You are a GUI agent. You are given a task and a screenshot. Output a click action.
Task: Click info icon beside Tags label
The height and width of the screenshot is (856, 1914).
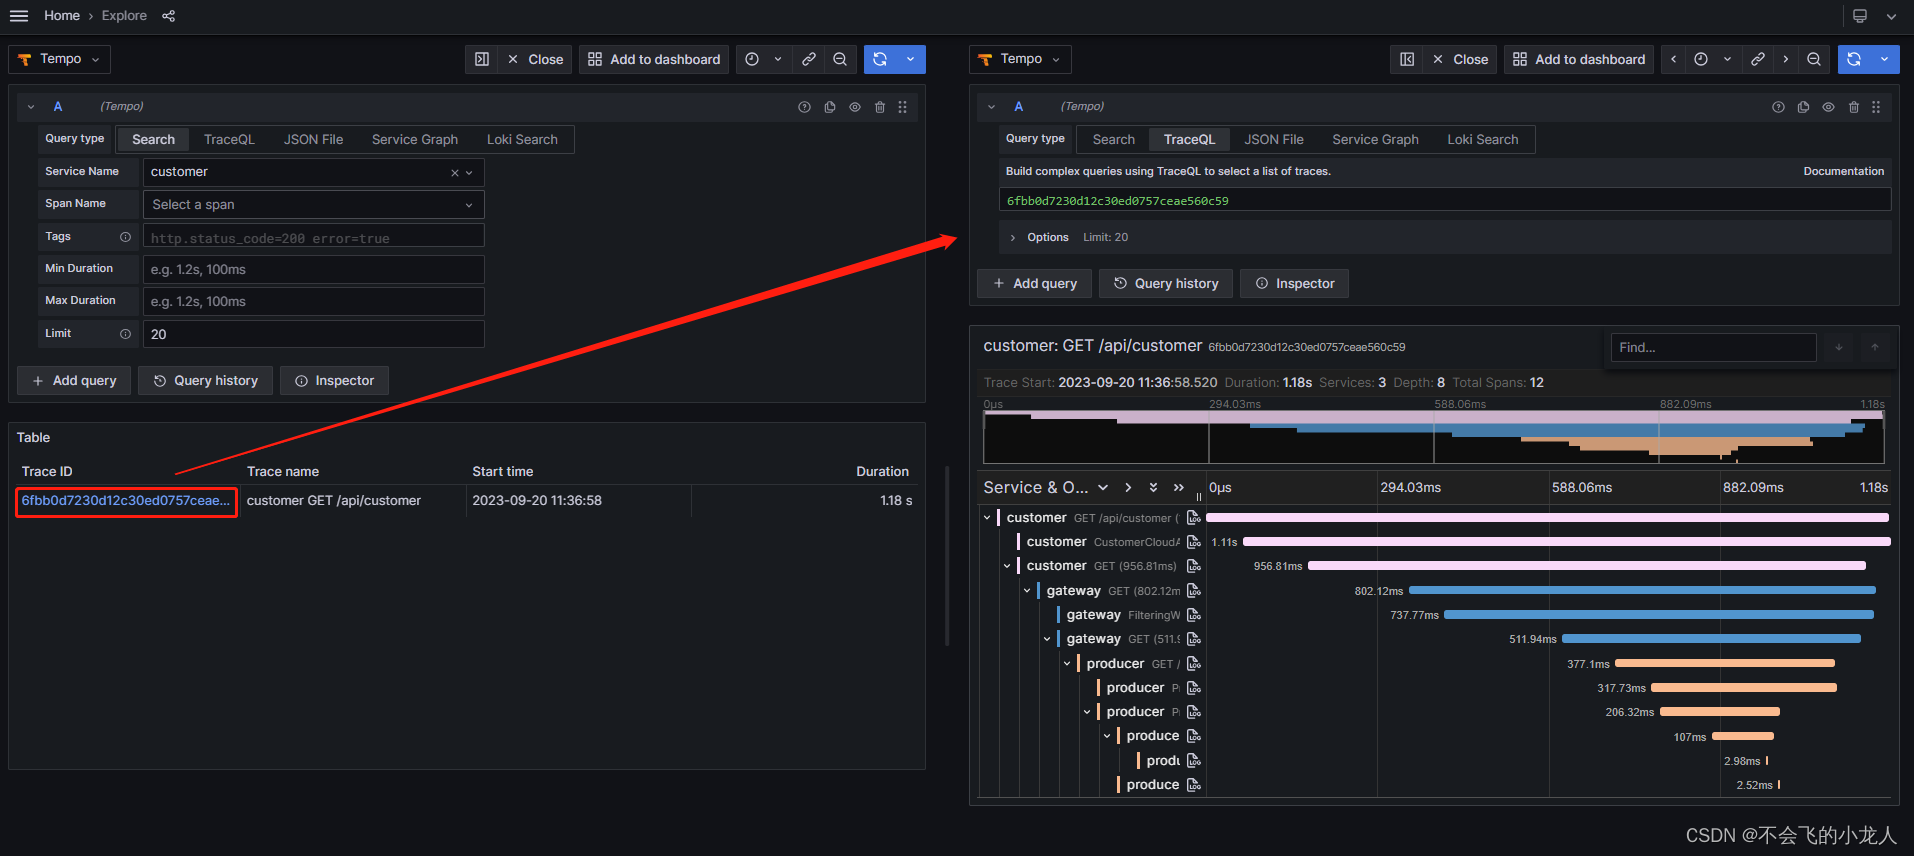tap(126, 237)
